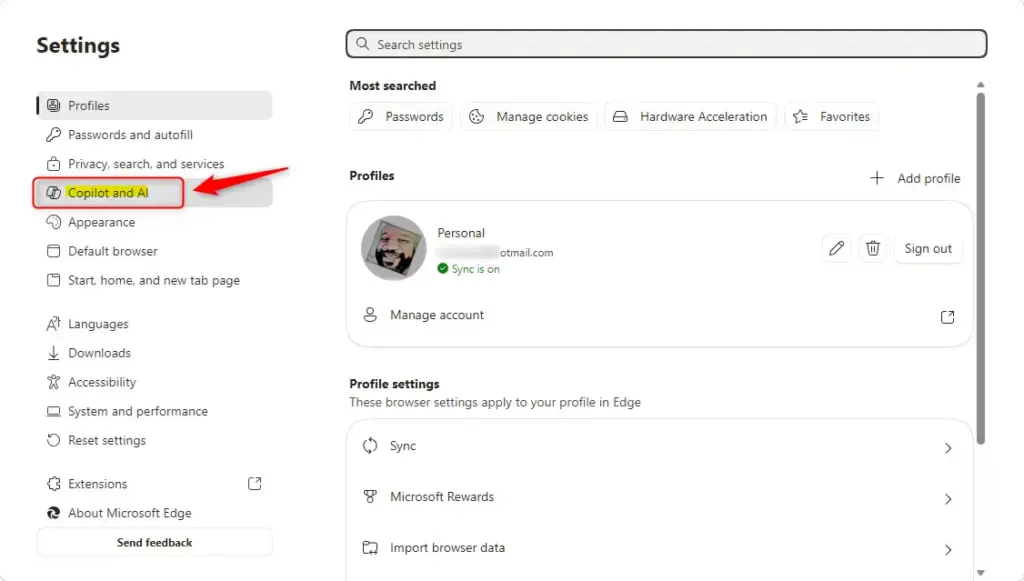Click the Languages letter icon

[54, 324]
